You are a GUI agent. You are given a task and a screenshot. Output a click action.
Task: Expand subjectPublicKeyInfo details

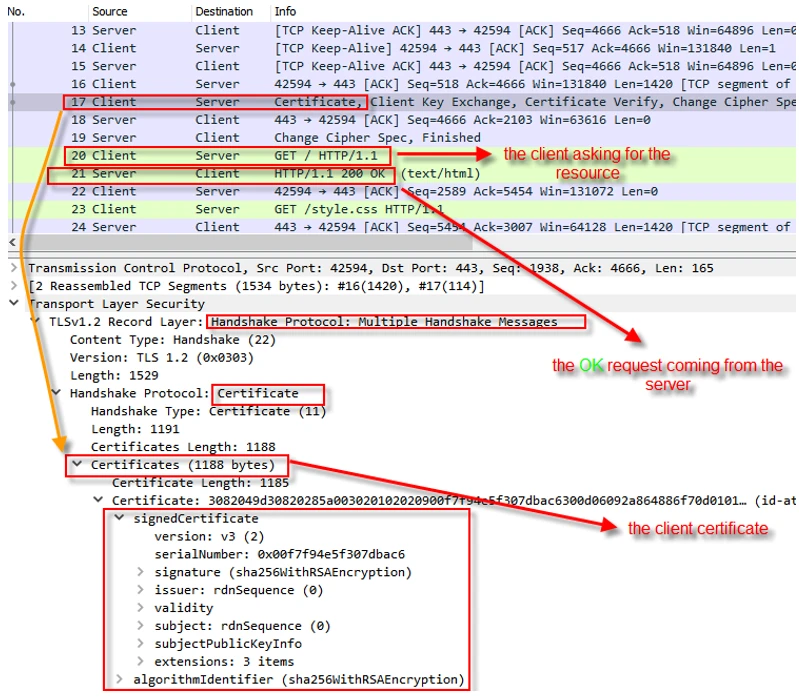(140, 644)
